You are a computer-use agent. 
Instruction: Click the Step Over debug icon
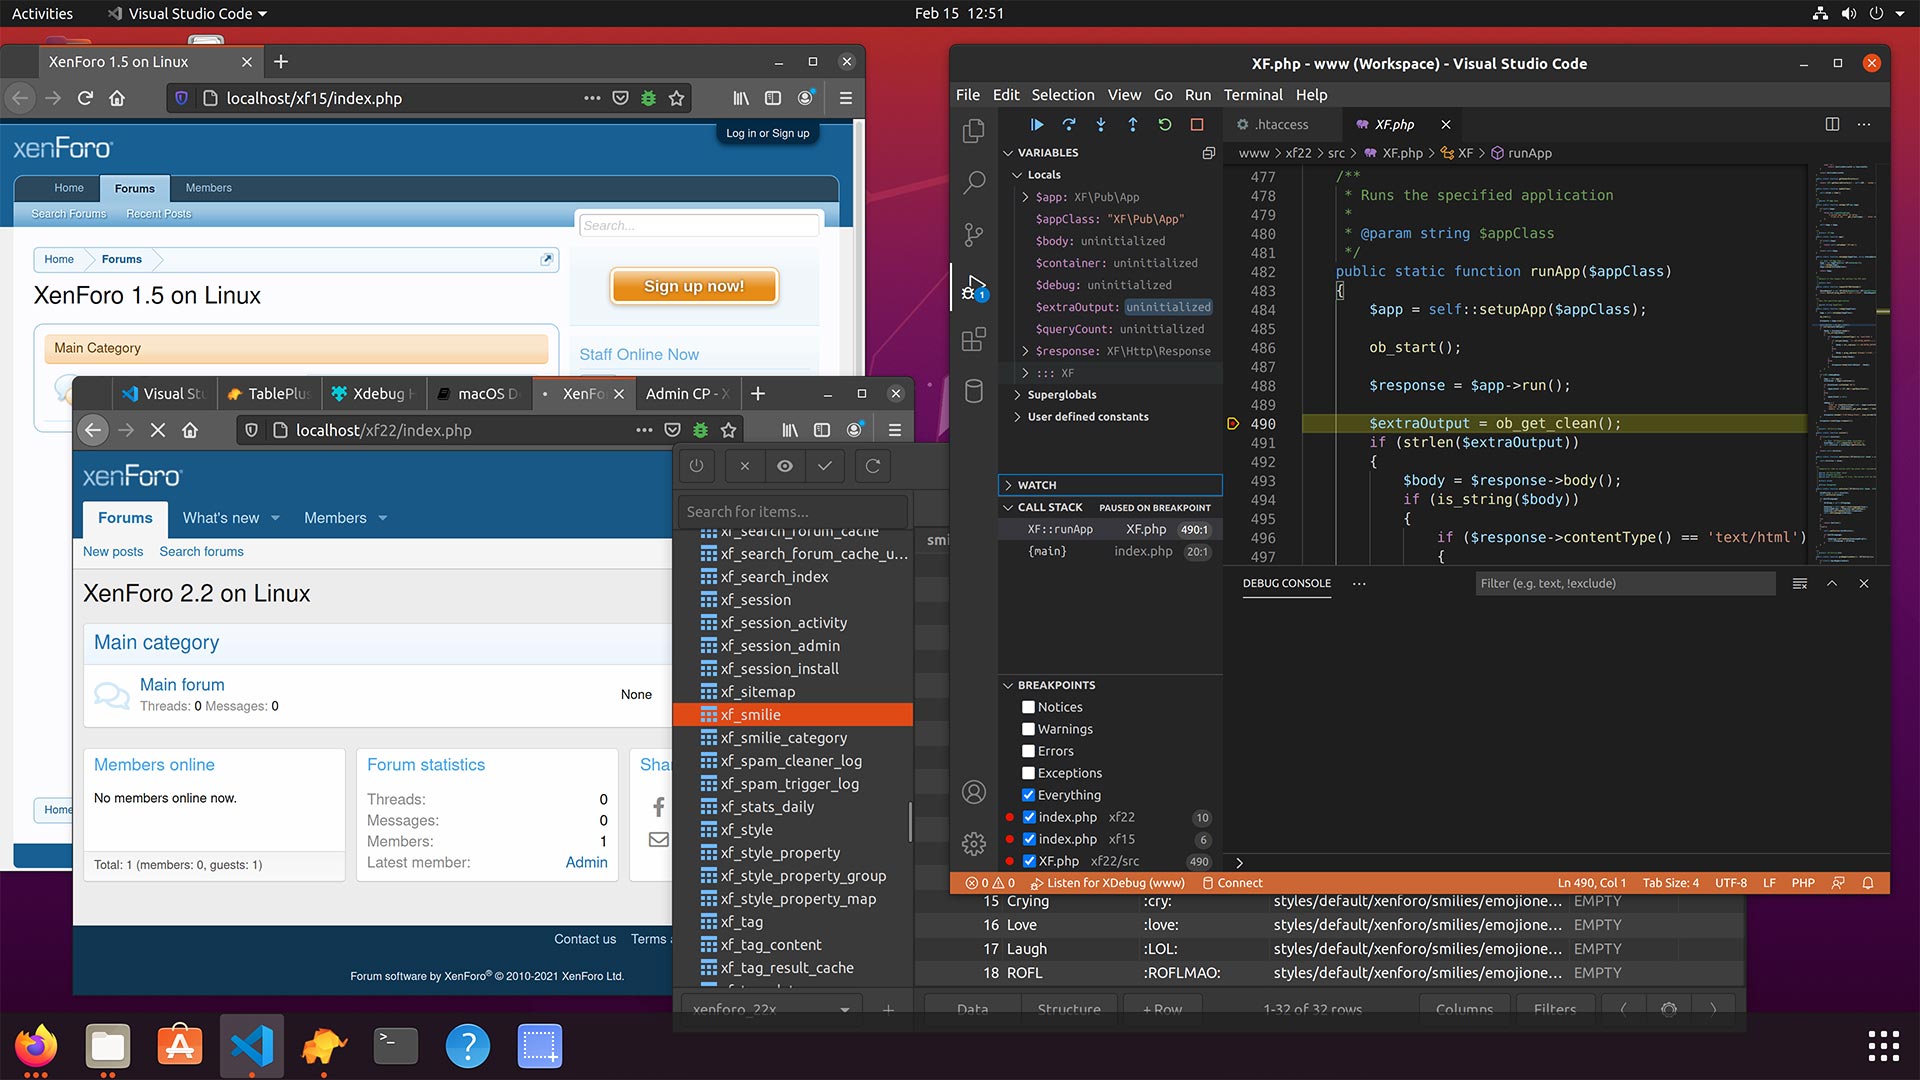point(1068,123)
